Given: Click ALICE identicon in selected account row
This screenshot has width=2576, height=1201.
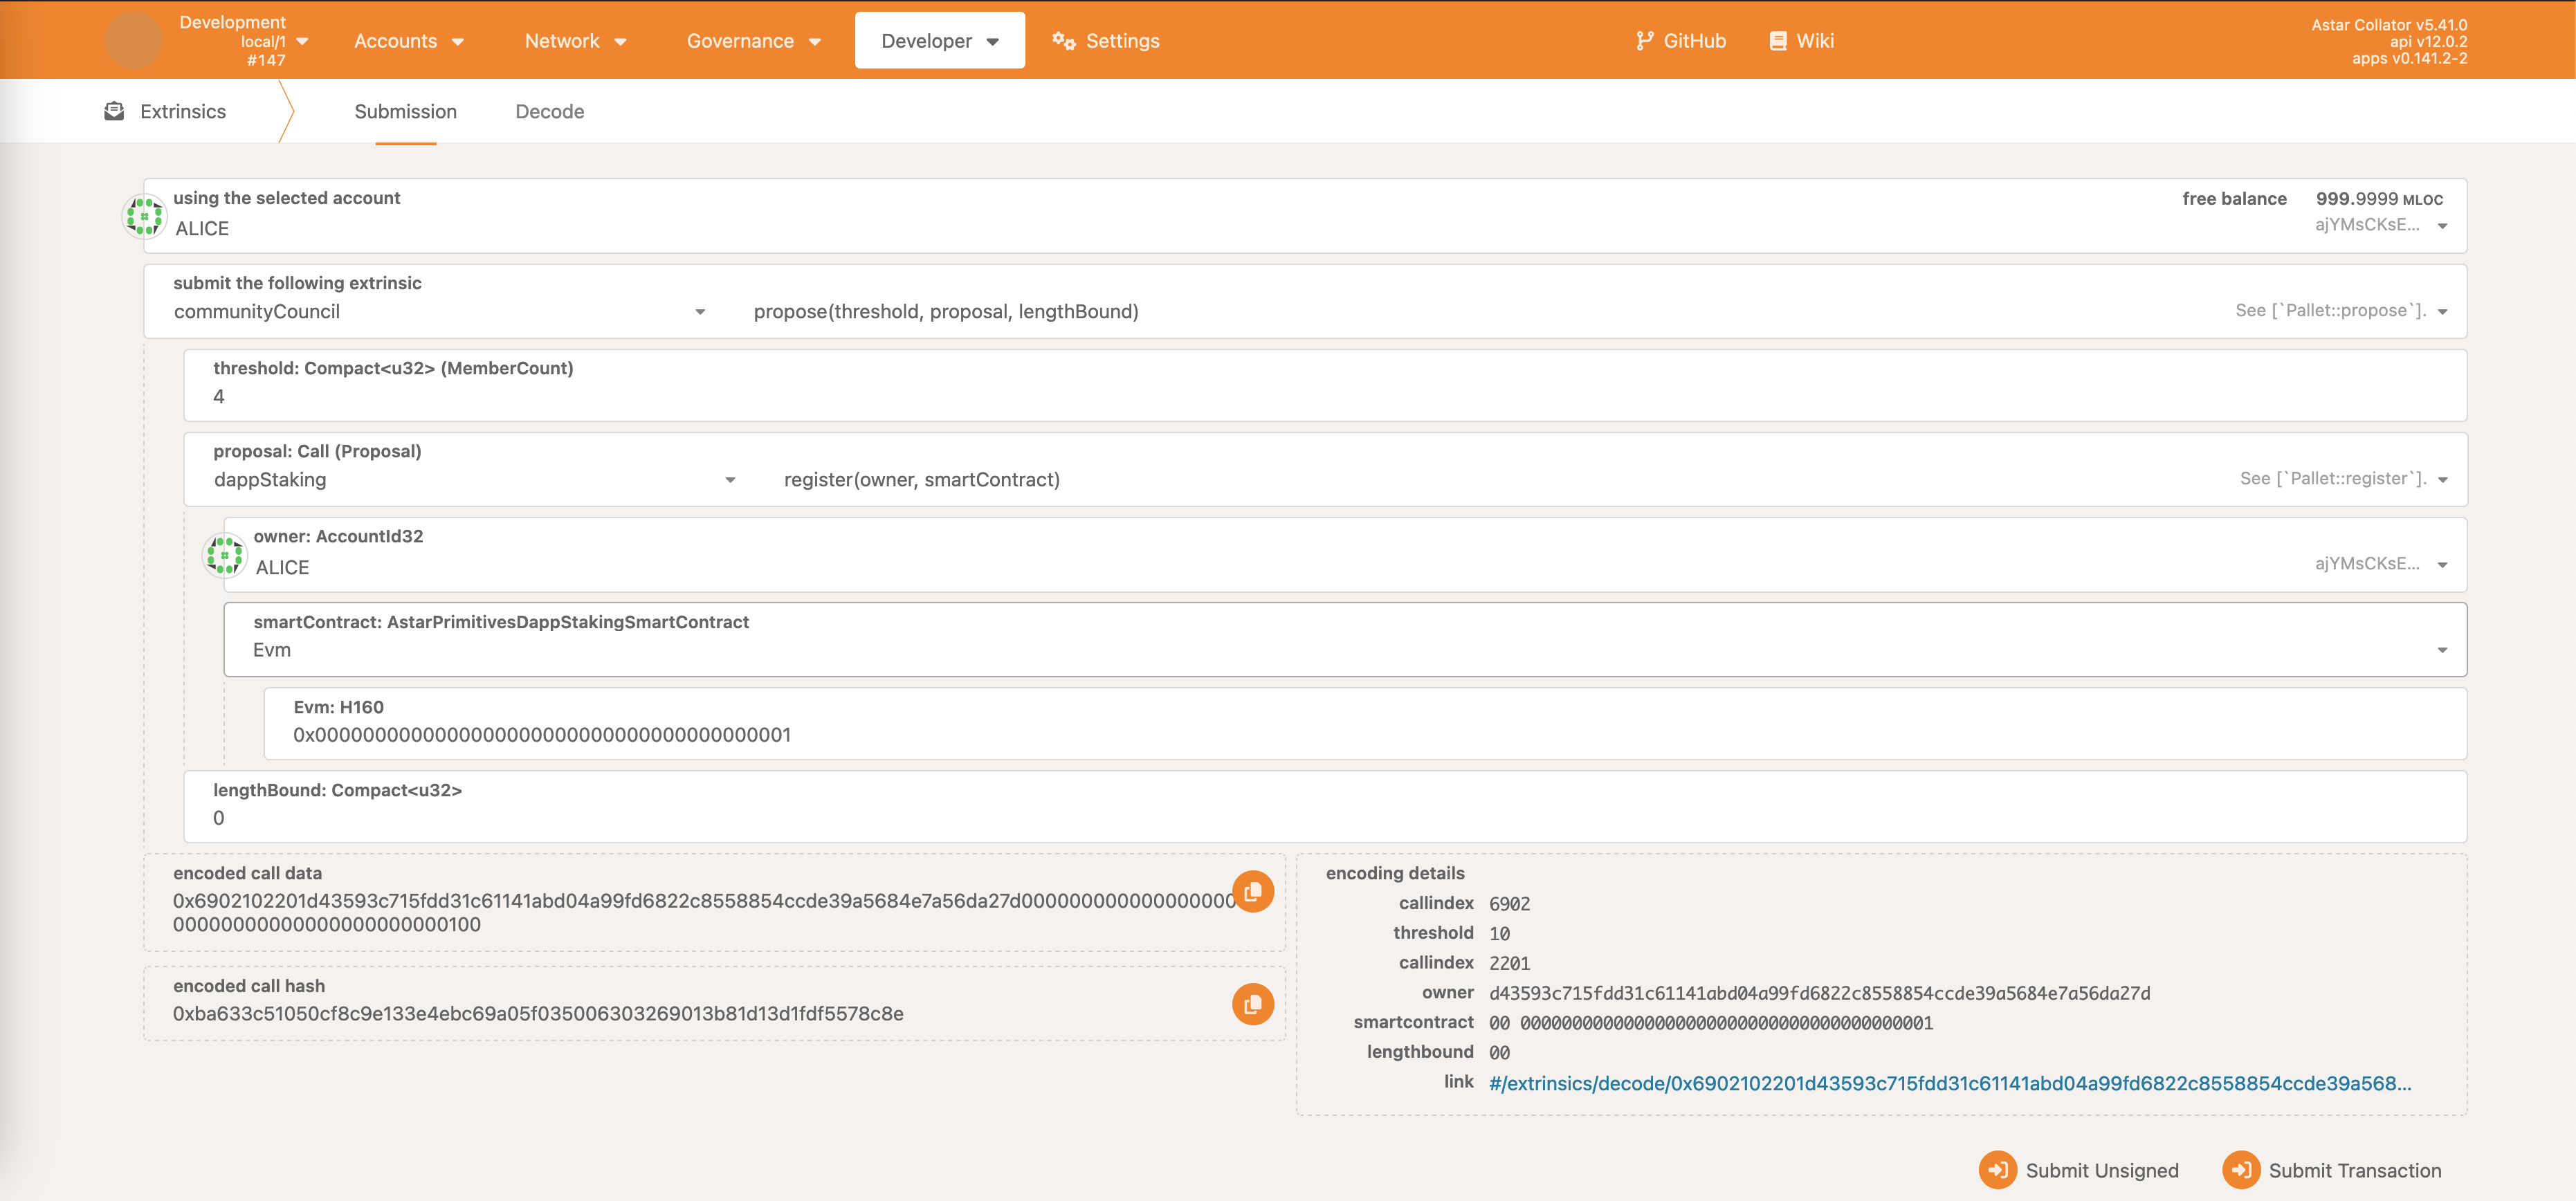Looking at the screenshot, I should coord(144,216).
